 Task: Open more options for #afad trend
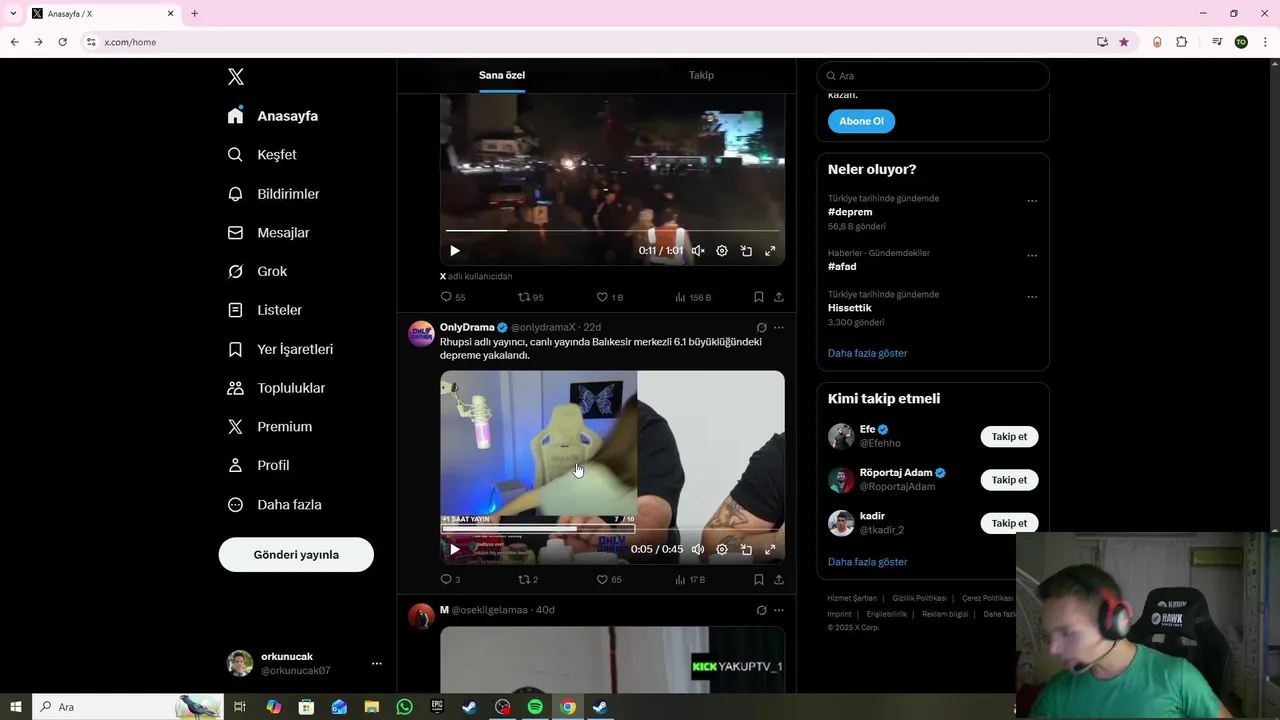[1032, 256]
